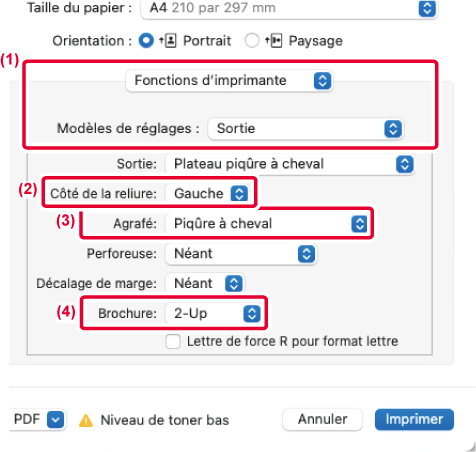Click the PDF dropdown arrow icon

coord(55,419)
